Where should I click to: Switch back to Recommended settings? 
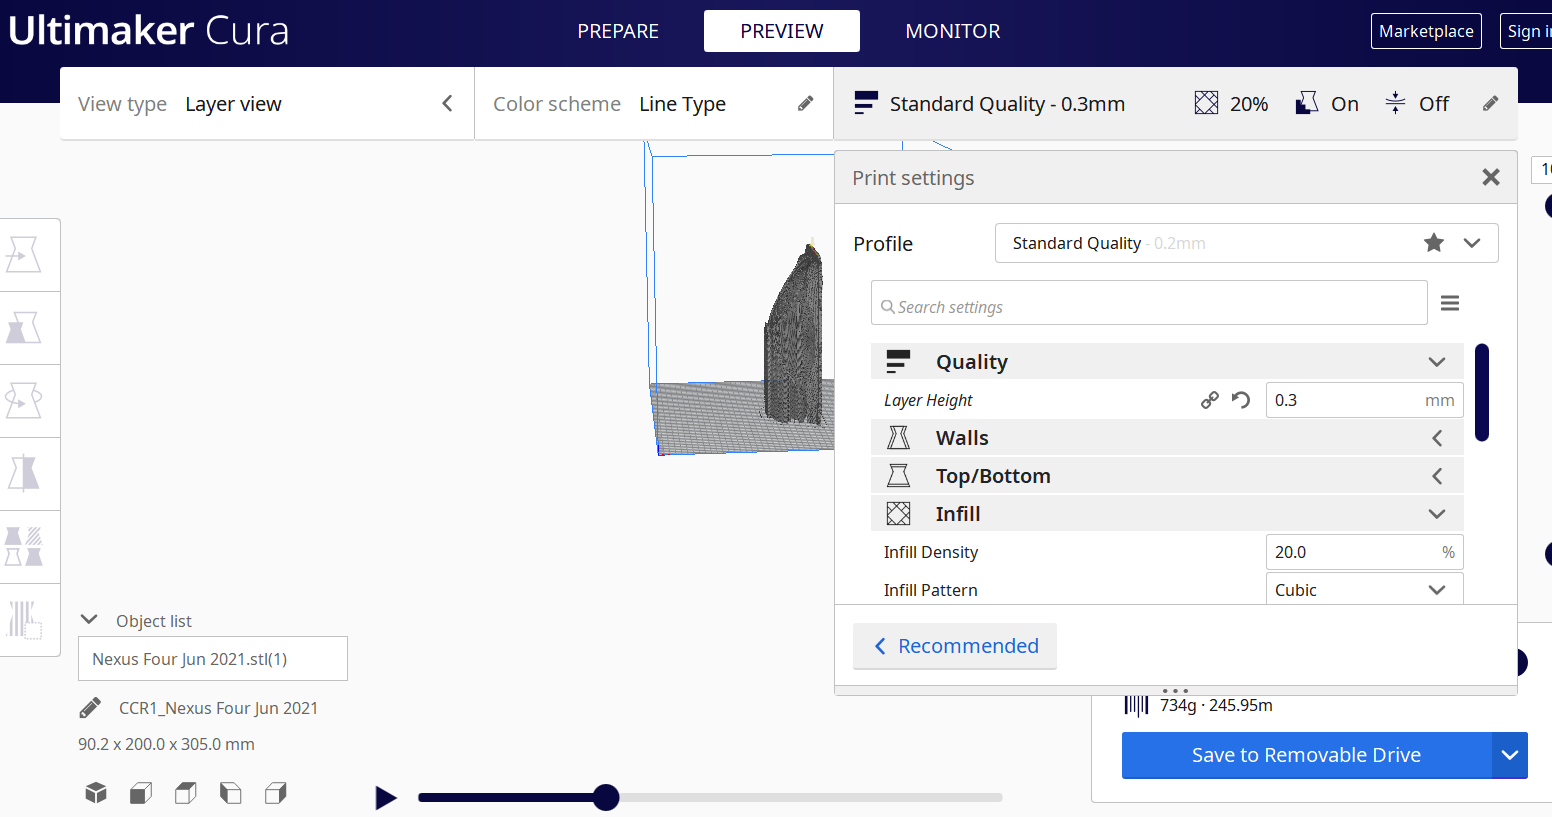point(955,646)
